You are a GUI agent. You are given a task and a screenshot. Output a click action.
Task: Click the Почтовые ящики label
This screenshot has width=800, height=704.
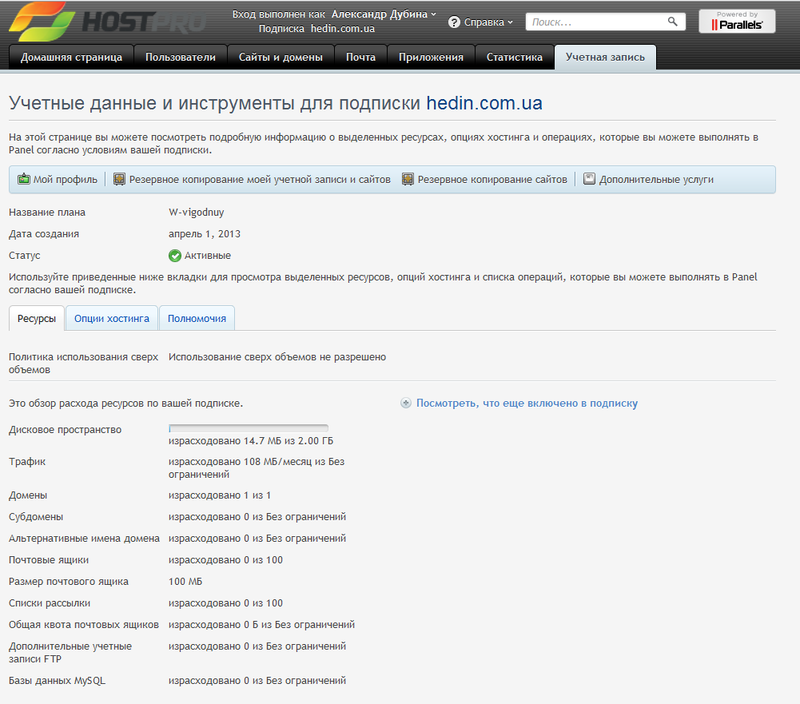pyautogui.click(x=48, y=560)
